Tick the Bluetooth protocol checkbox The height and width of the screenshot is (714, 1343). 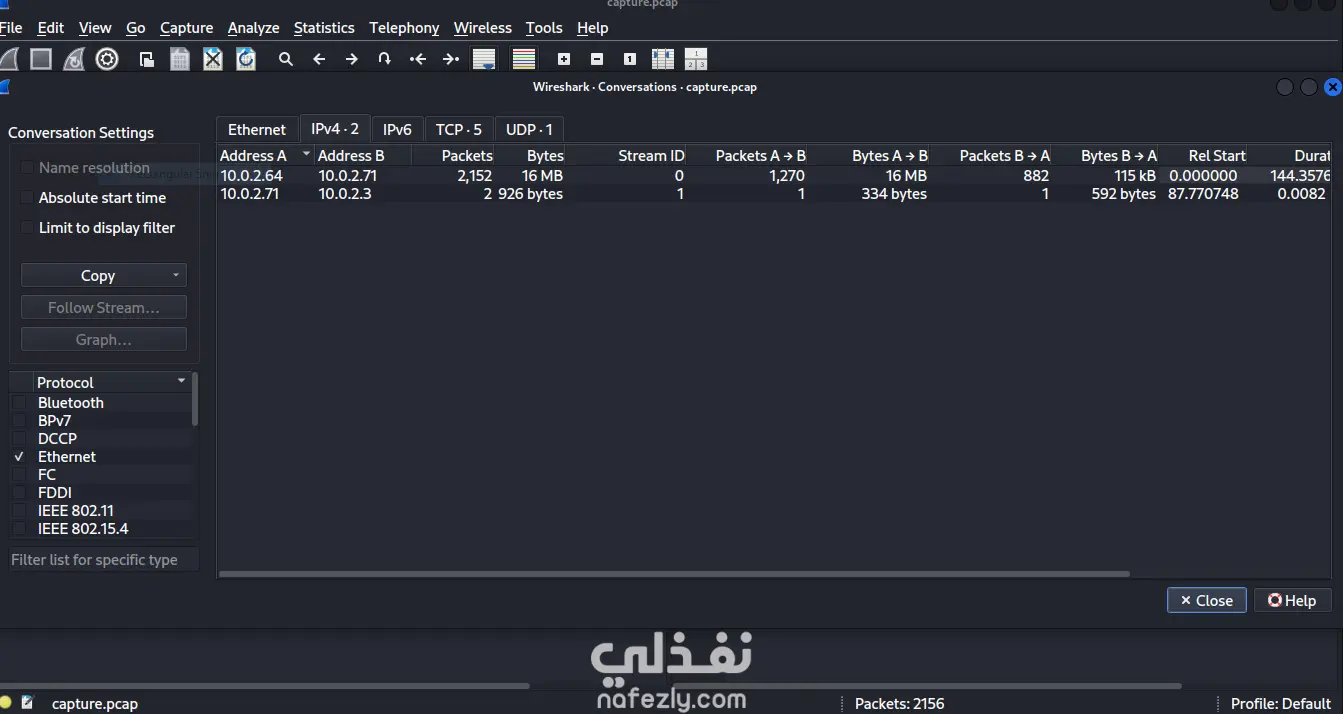(19, 403)
